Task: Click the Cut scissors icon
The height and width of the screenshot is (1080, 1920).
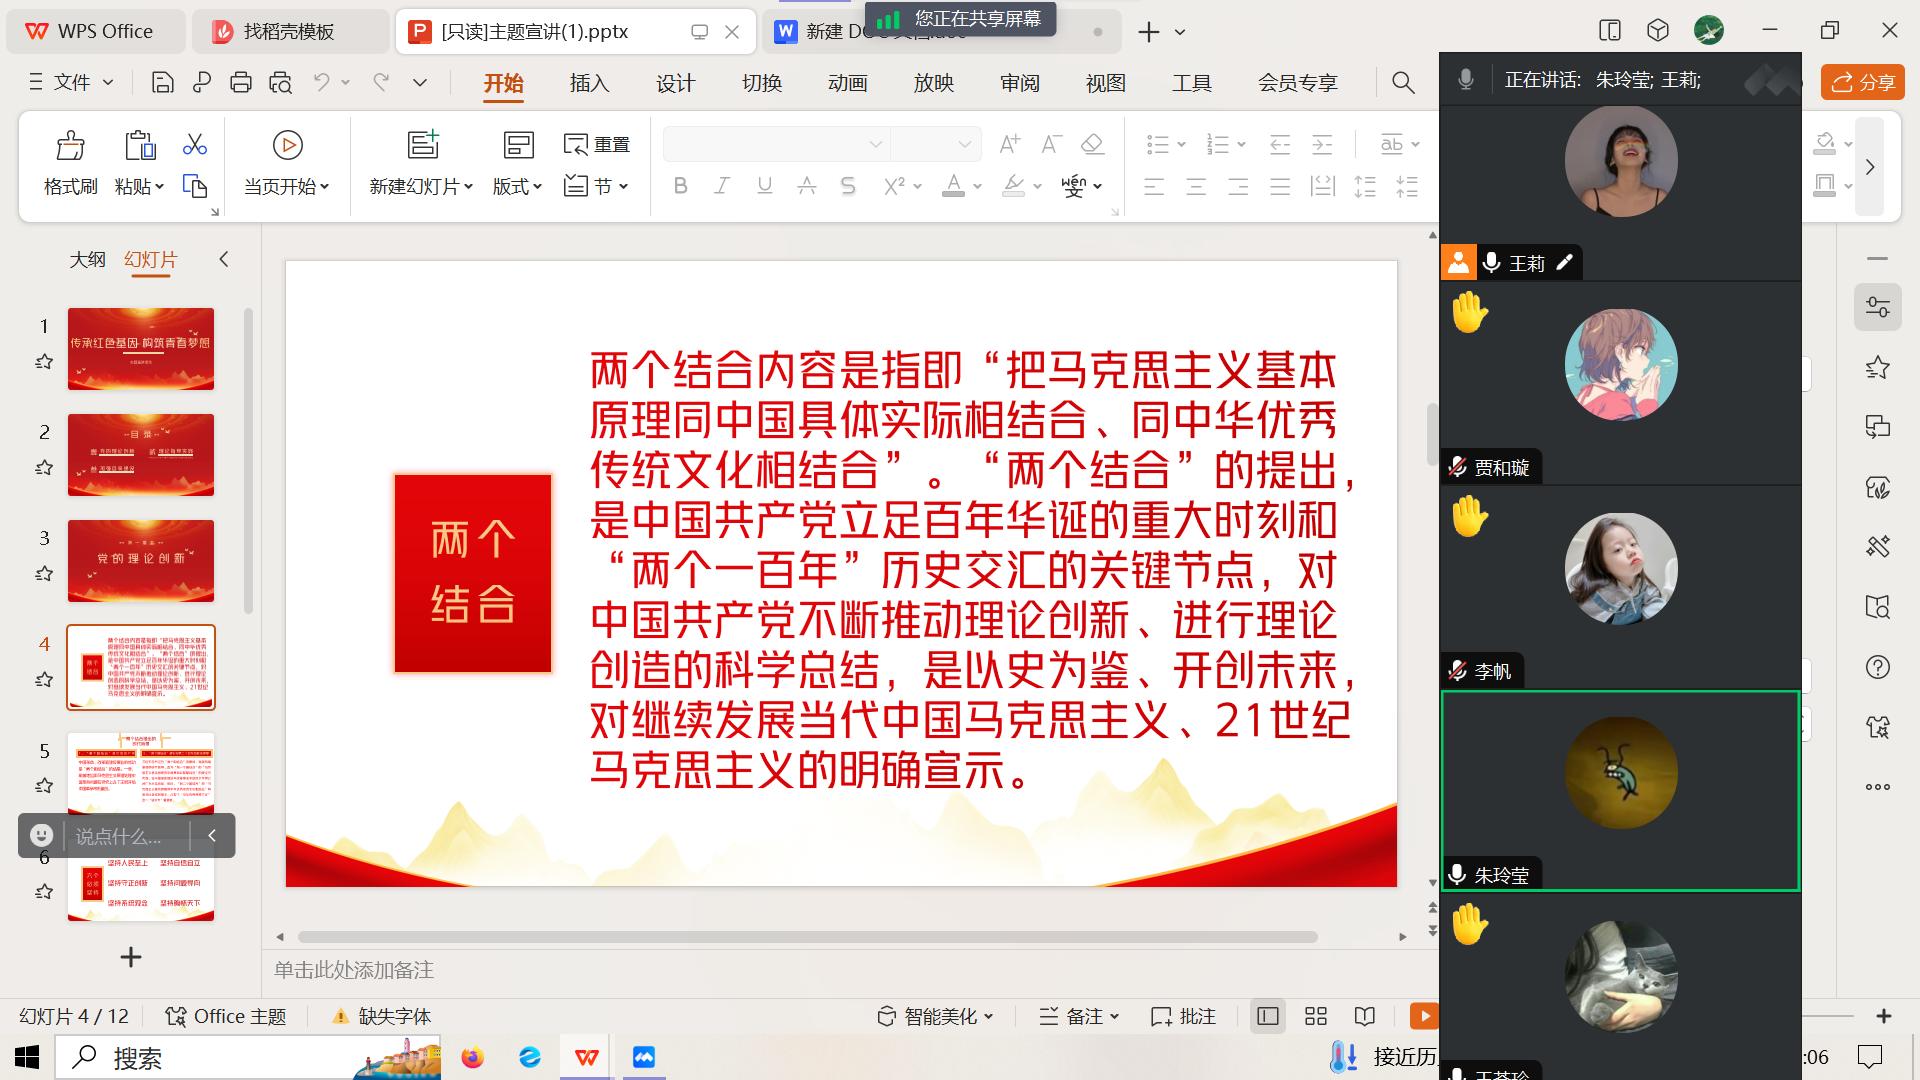Action: (194, 145)
